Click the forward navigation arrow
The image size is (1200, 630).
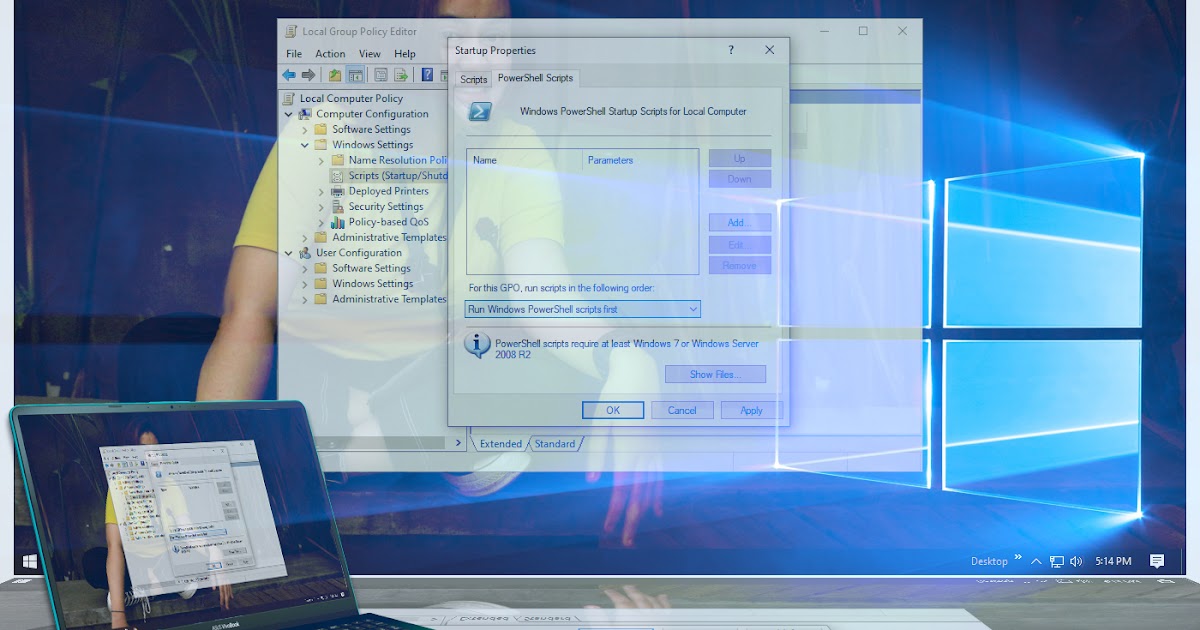(x=308, y=74)
